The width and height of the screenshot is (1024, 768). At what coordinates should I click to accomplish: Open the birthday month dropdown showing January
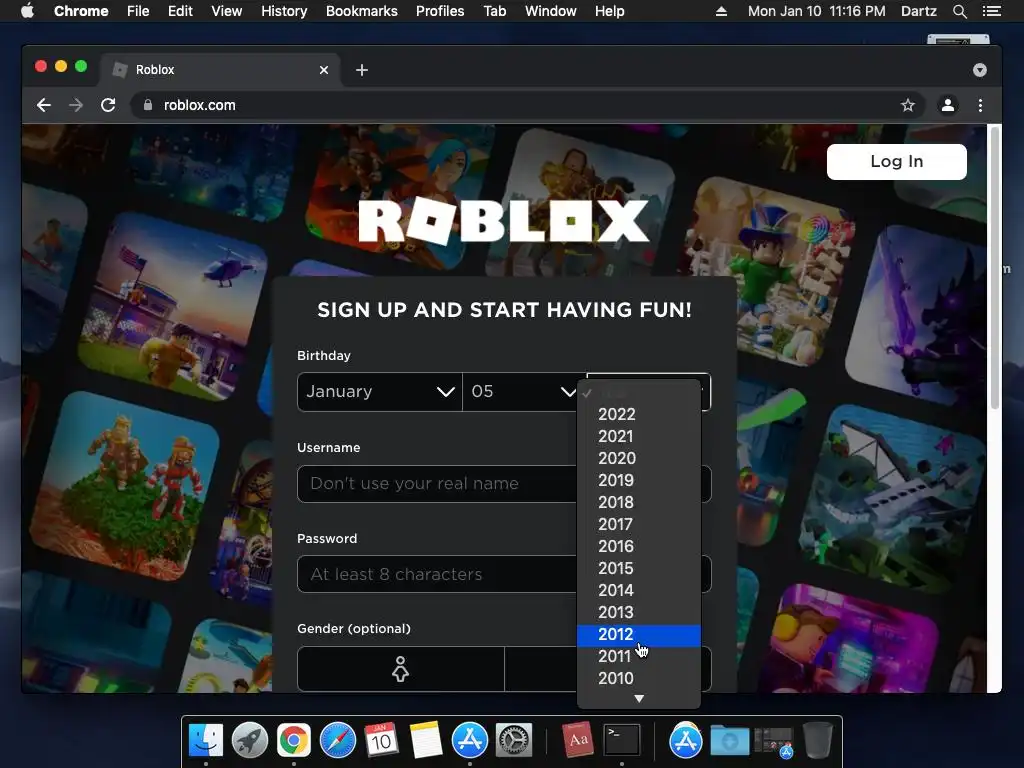click(x=379, y=392)
